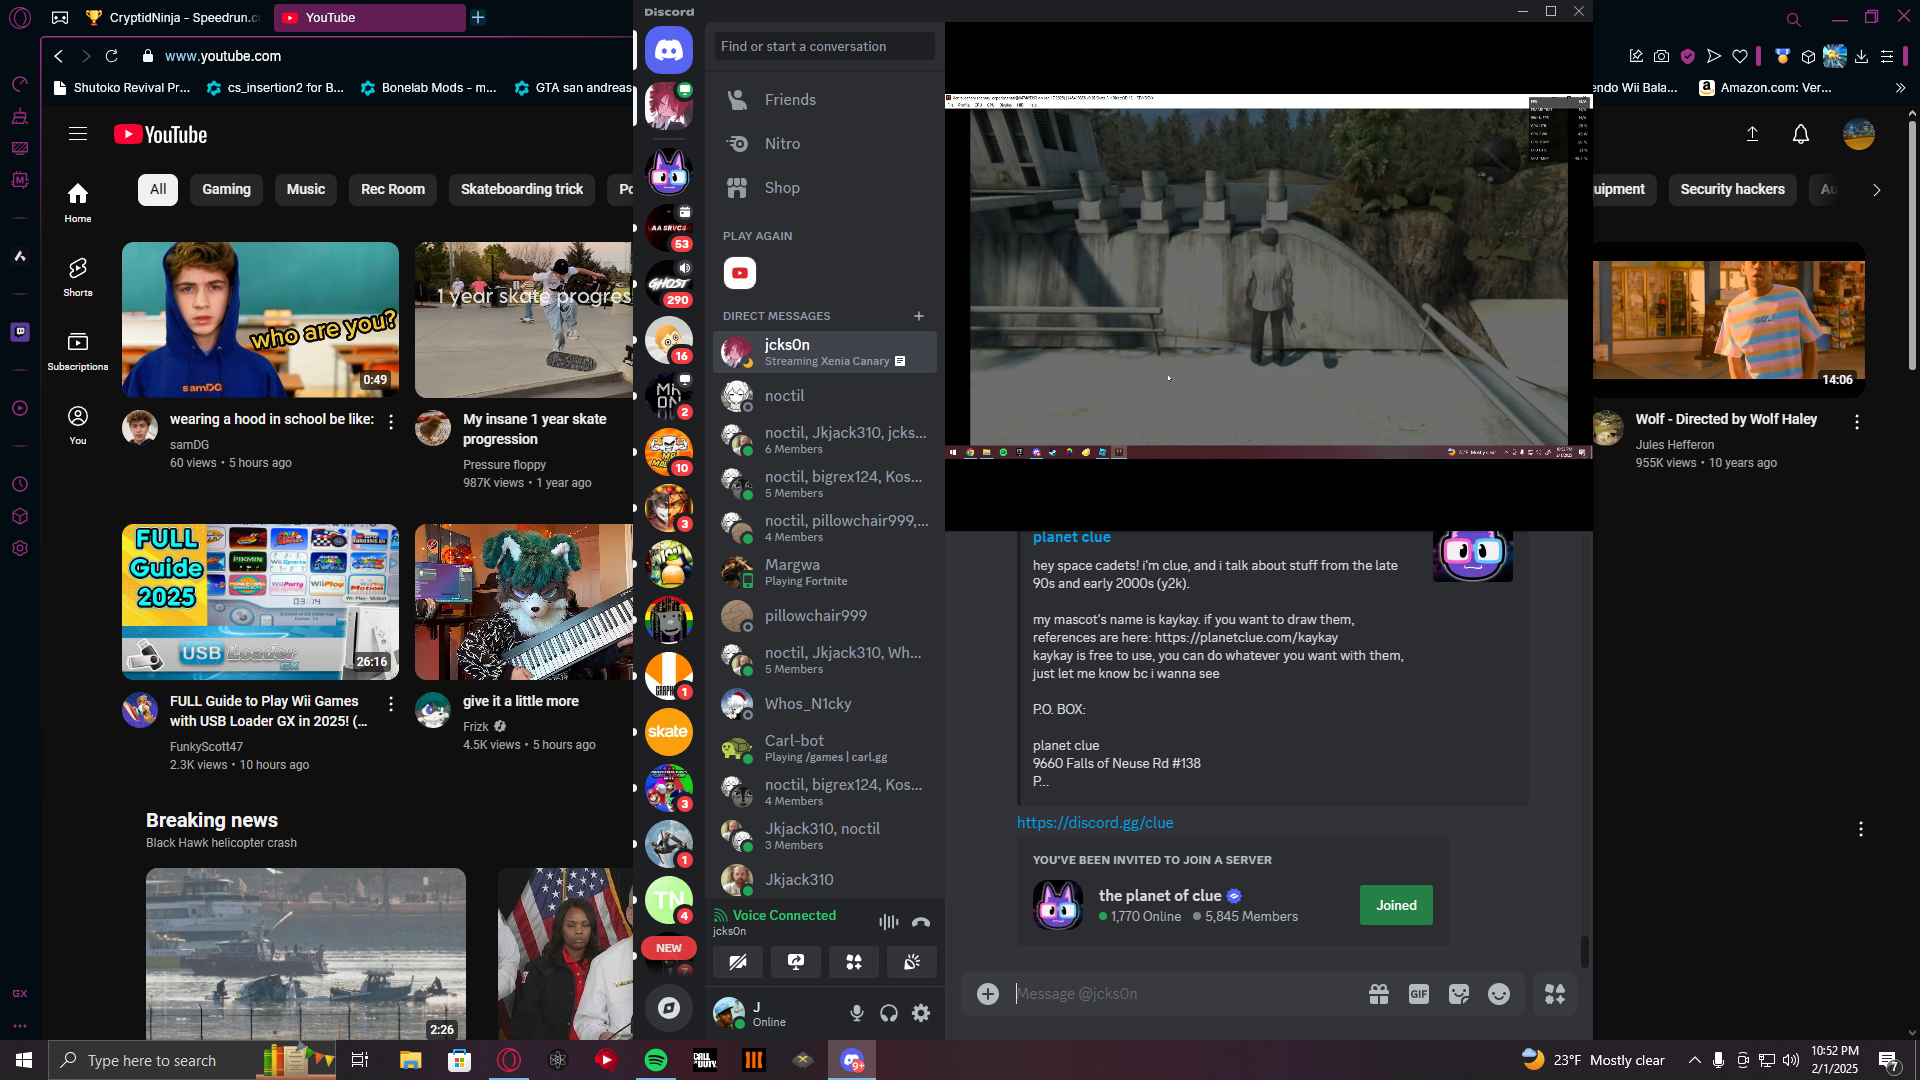This screenshot has height=1080, width=1920.
Task: Open YouTube hamburger guide menu
Action: tap(78, 134)
